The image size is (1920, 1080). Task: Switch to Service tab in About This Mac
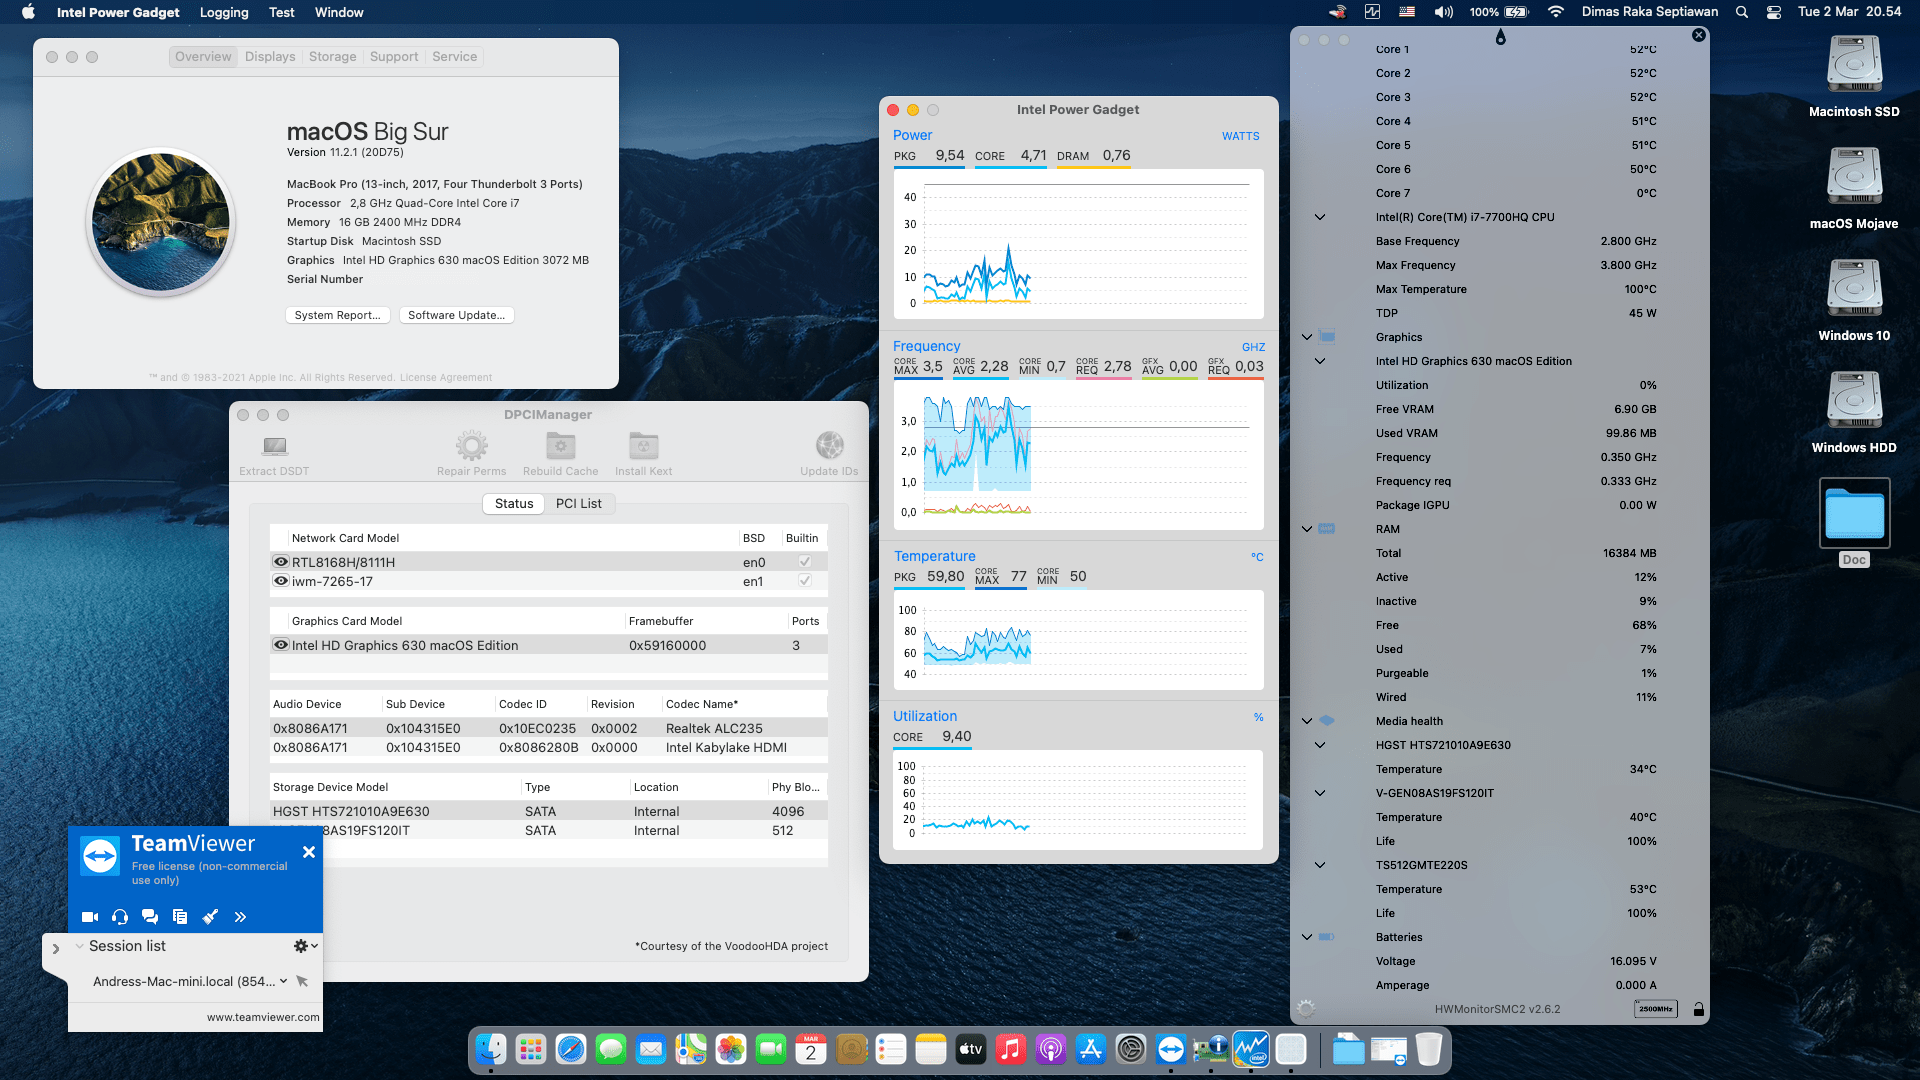pos(455,57)
